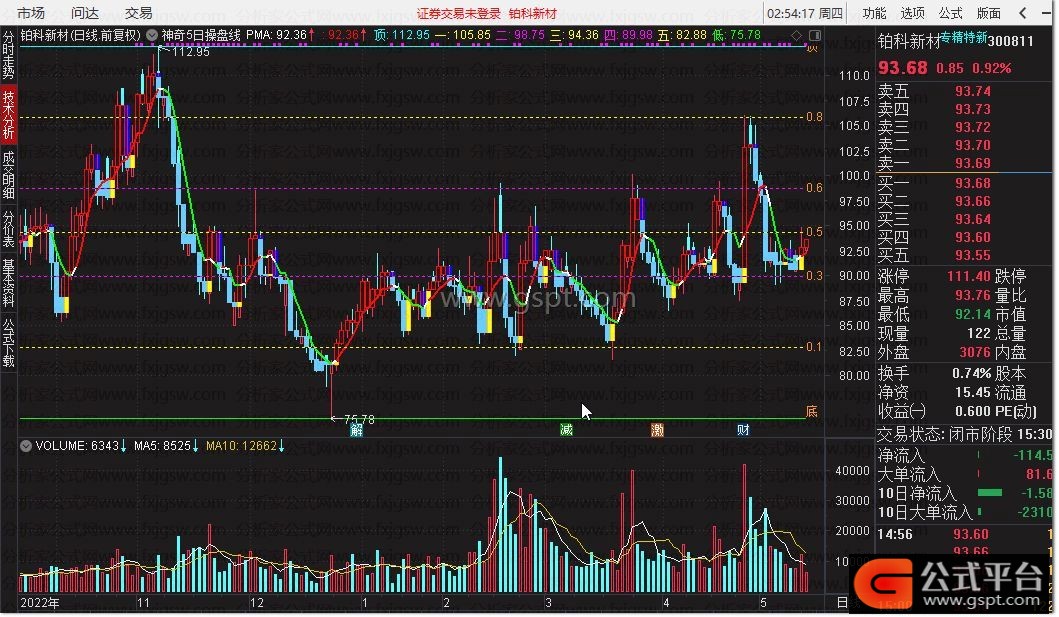Image resolution: width=1059 pixels, height=617 pixels.
Task: Click the 0.5 Fibonacci level label
Action: click(x=815, y=232)
